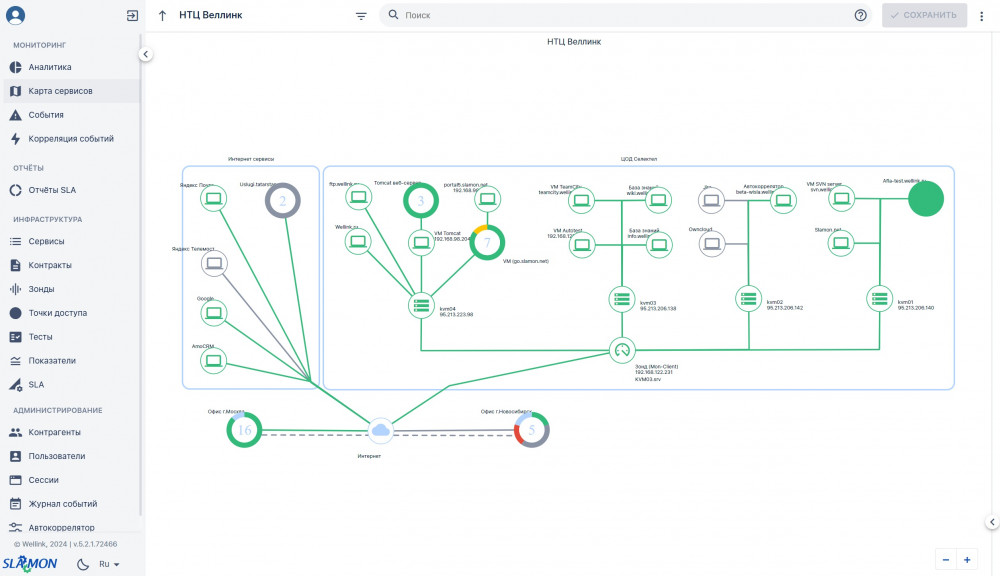Collapse the left sidebar with chevron
1000x576 pixels.
tap(145, 54)
